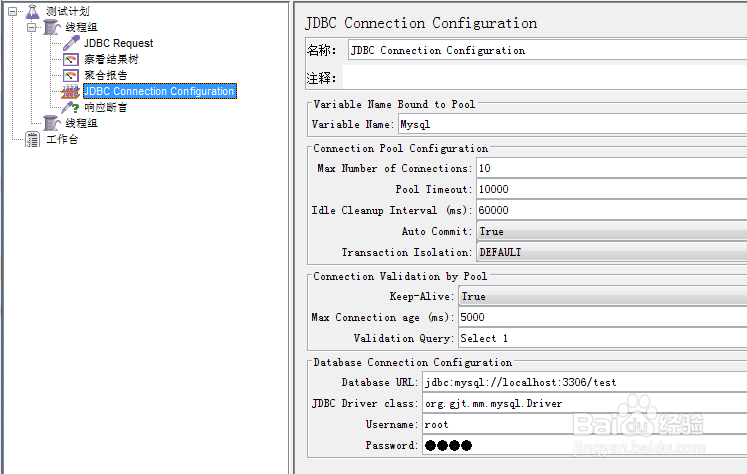This screenshot has height=474, width=747.
Task: Click the 察看结果树 listener icon
Action: (71, 59)
